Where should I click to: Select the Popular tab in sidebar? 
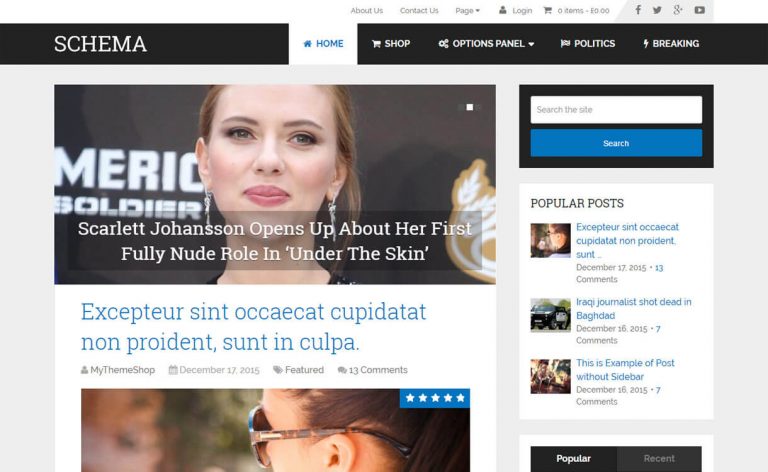(573, 459)
